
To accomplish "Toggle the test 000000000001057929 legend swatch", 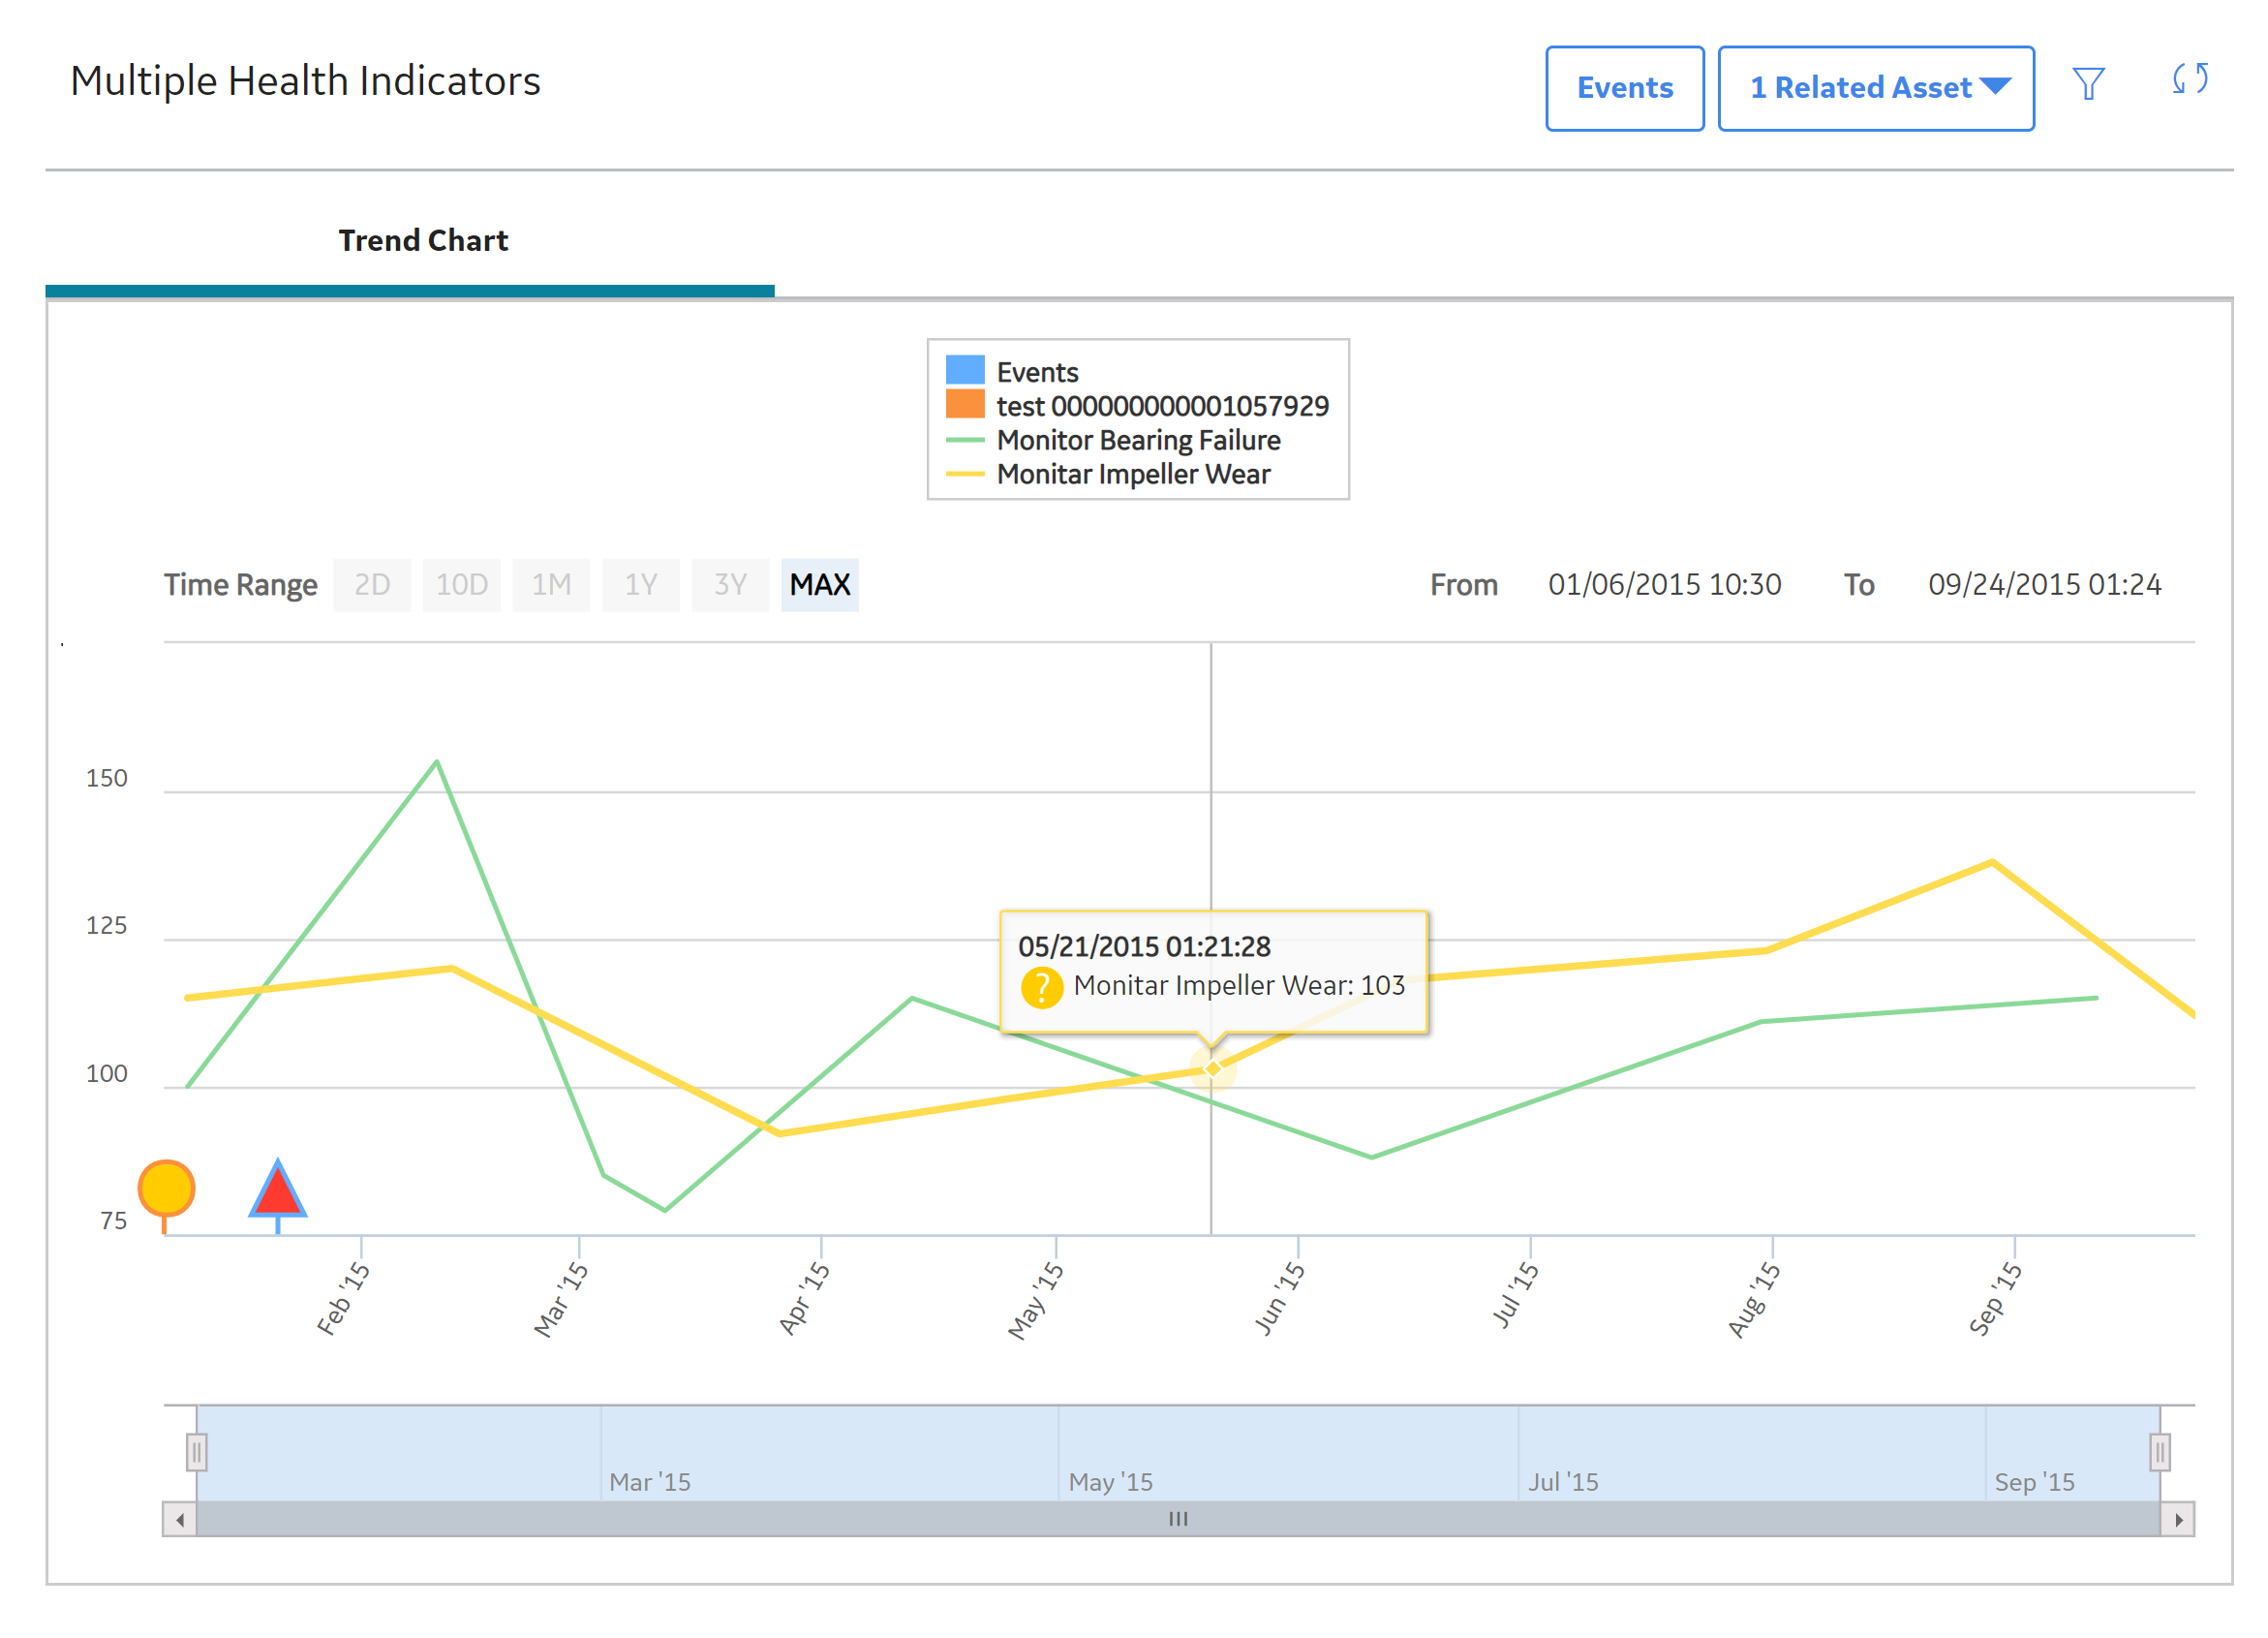I will 965,405.
